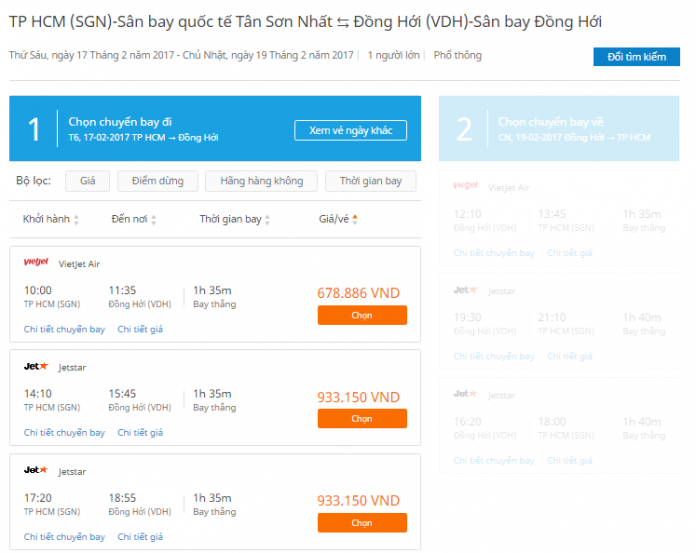The image size is (696, 553).
Task: Open Chi tiết giá for the 17:20 flight
Action: [x=140, y=537]
